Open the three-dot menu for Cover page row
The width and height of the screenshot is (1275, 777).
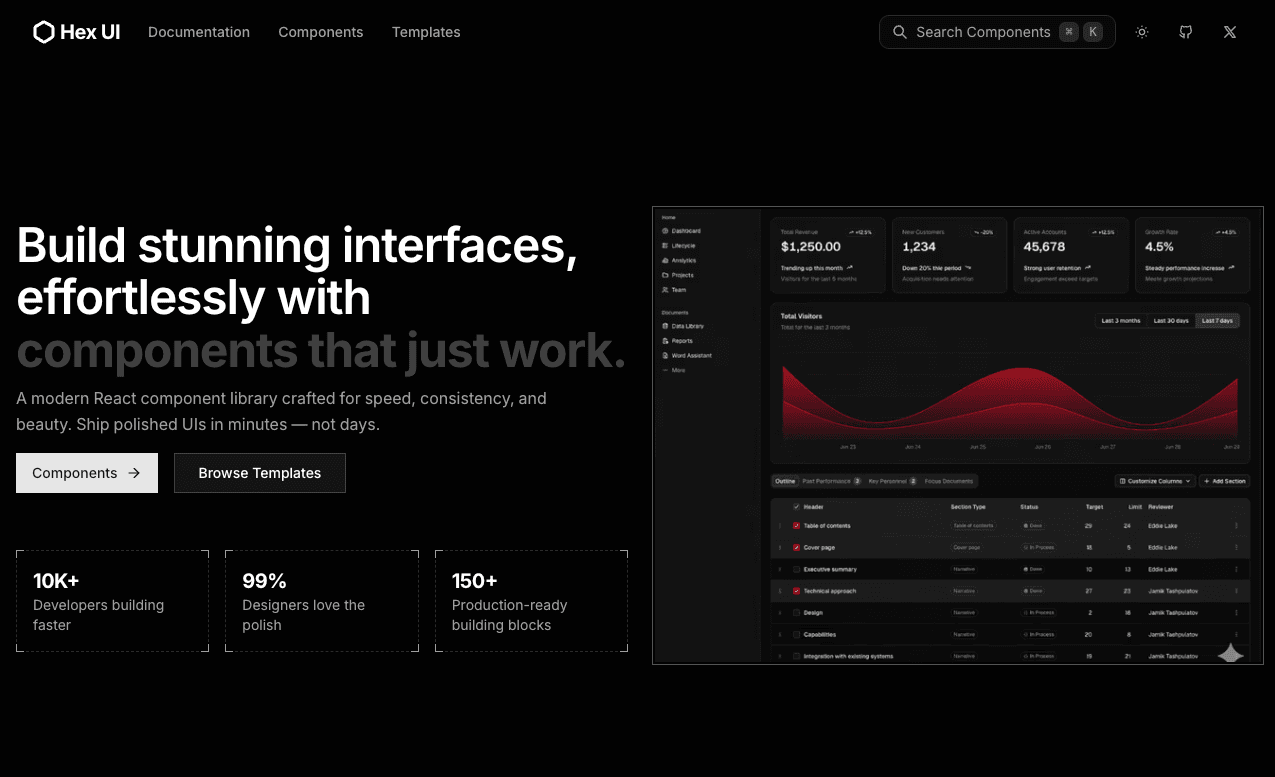[x=1236, y=548]
